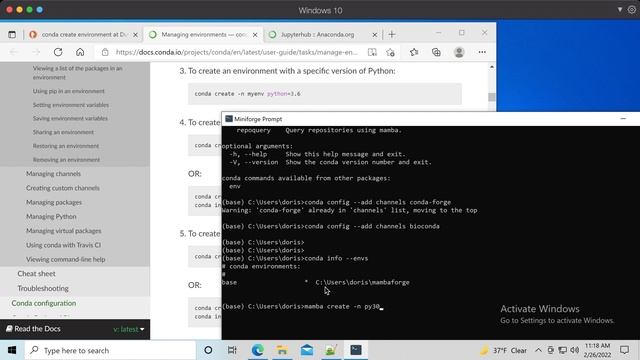Open 'Restoring an environment' link
This screenshot has height=360, width=640.
click(x=66, y=146)
